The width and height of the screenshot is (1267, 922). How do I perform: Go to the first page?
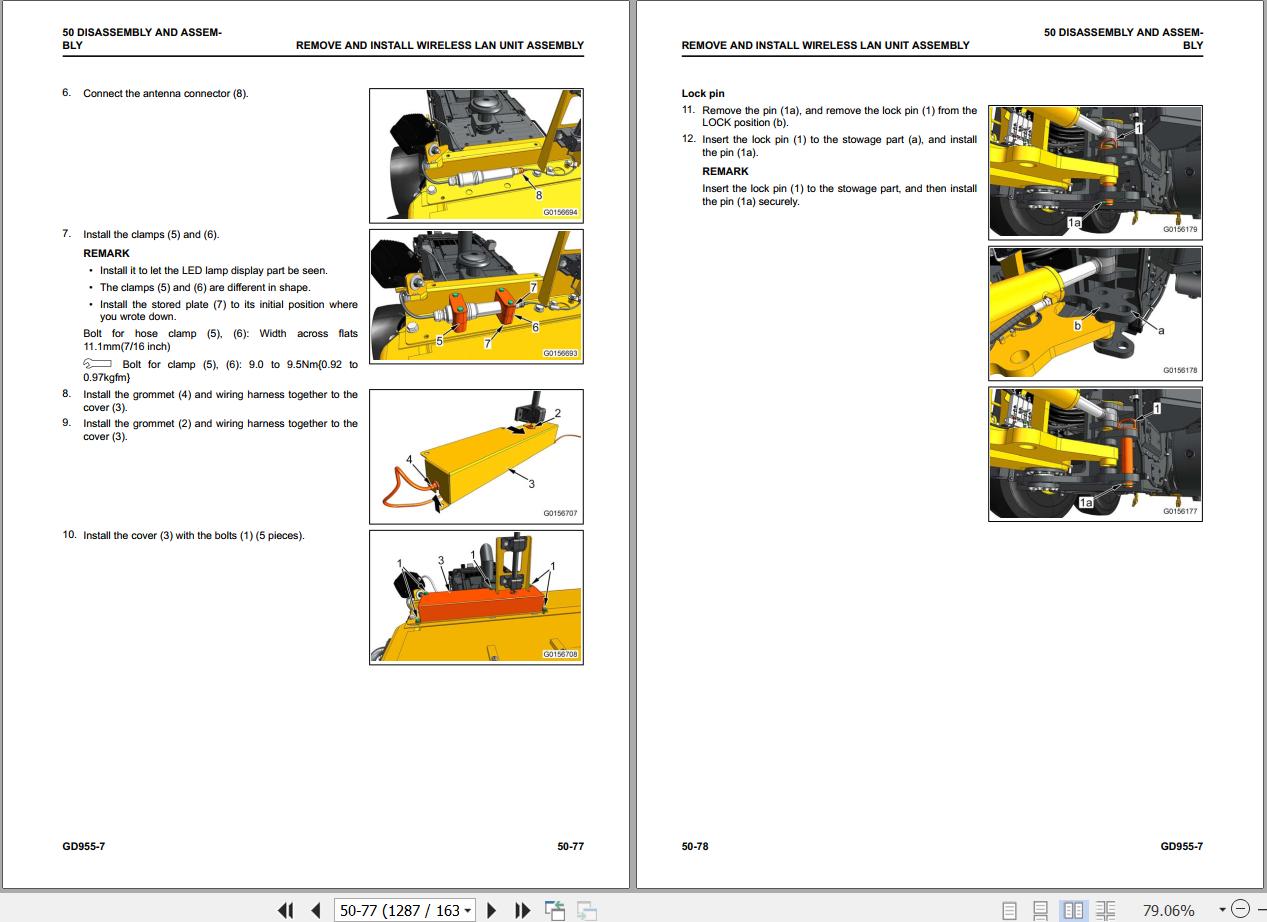(286, 910)
